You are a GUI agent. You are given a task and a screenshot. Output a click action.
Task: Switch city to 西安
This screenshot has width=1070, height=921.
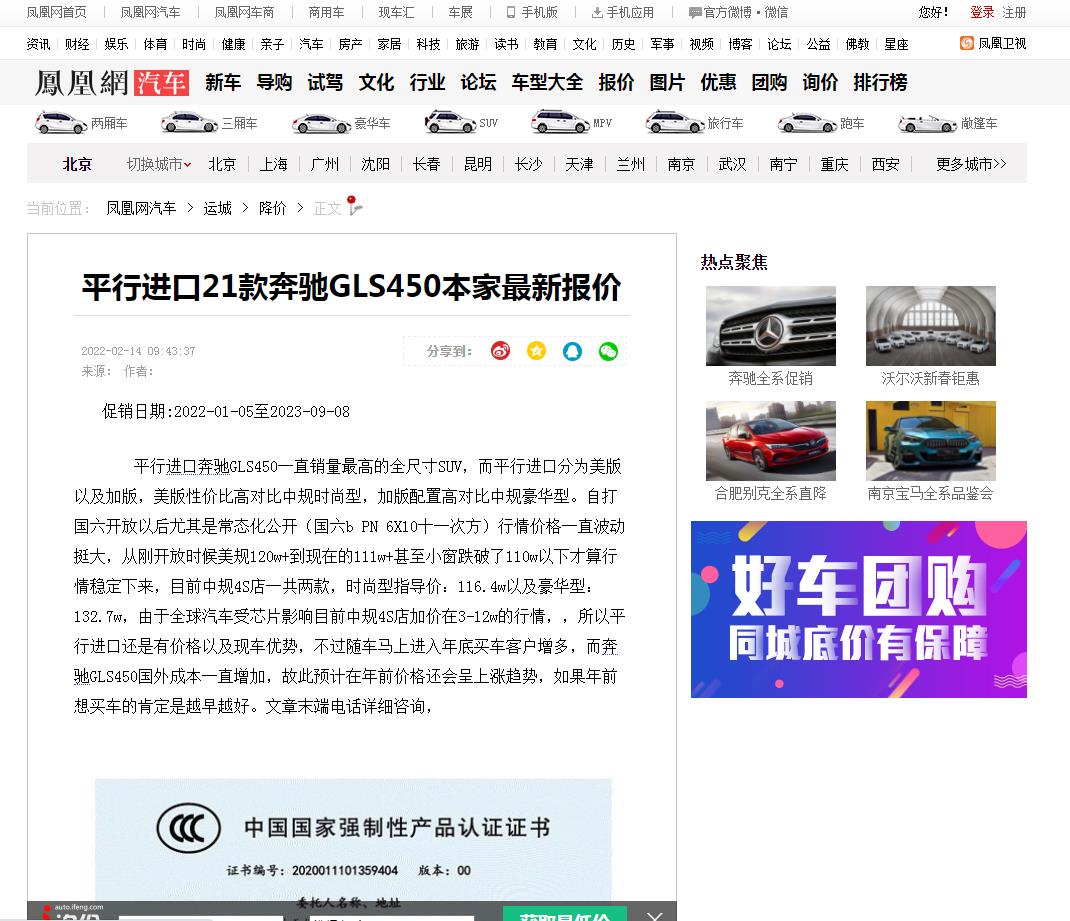pos(885,164)
